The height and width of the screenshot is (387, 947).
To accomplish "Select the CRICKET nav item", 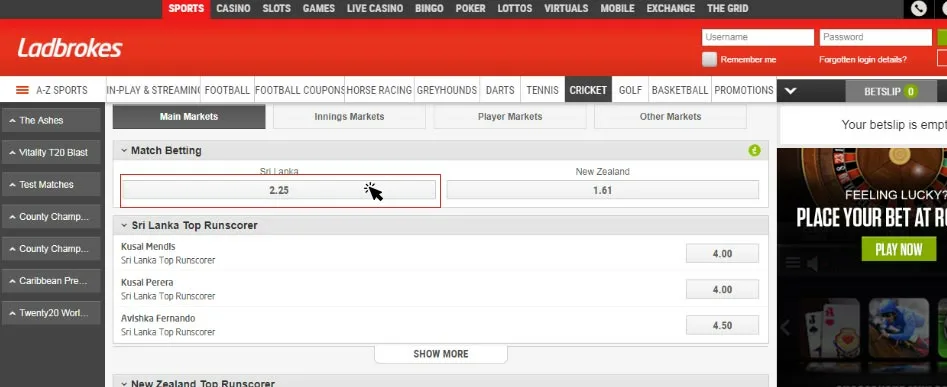I will coord(588,90).
